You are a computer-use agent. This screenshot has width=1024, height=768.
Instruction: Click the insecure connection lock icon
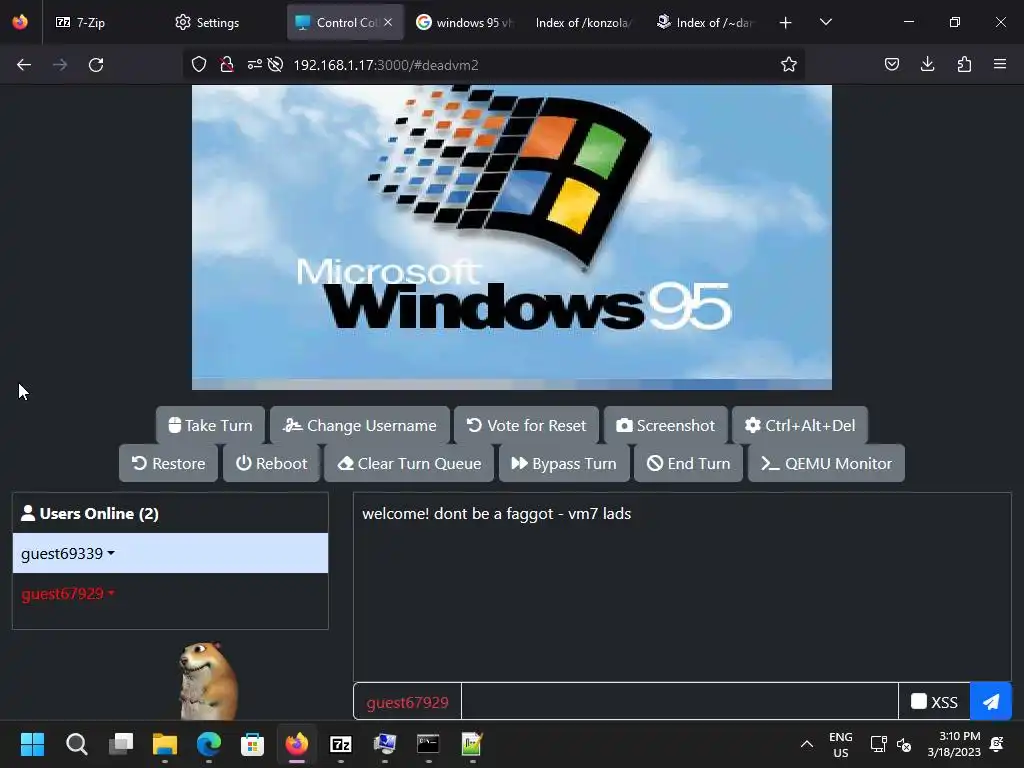pos(227,65)
